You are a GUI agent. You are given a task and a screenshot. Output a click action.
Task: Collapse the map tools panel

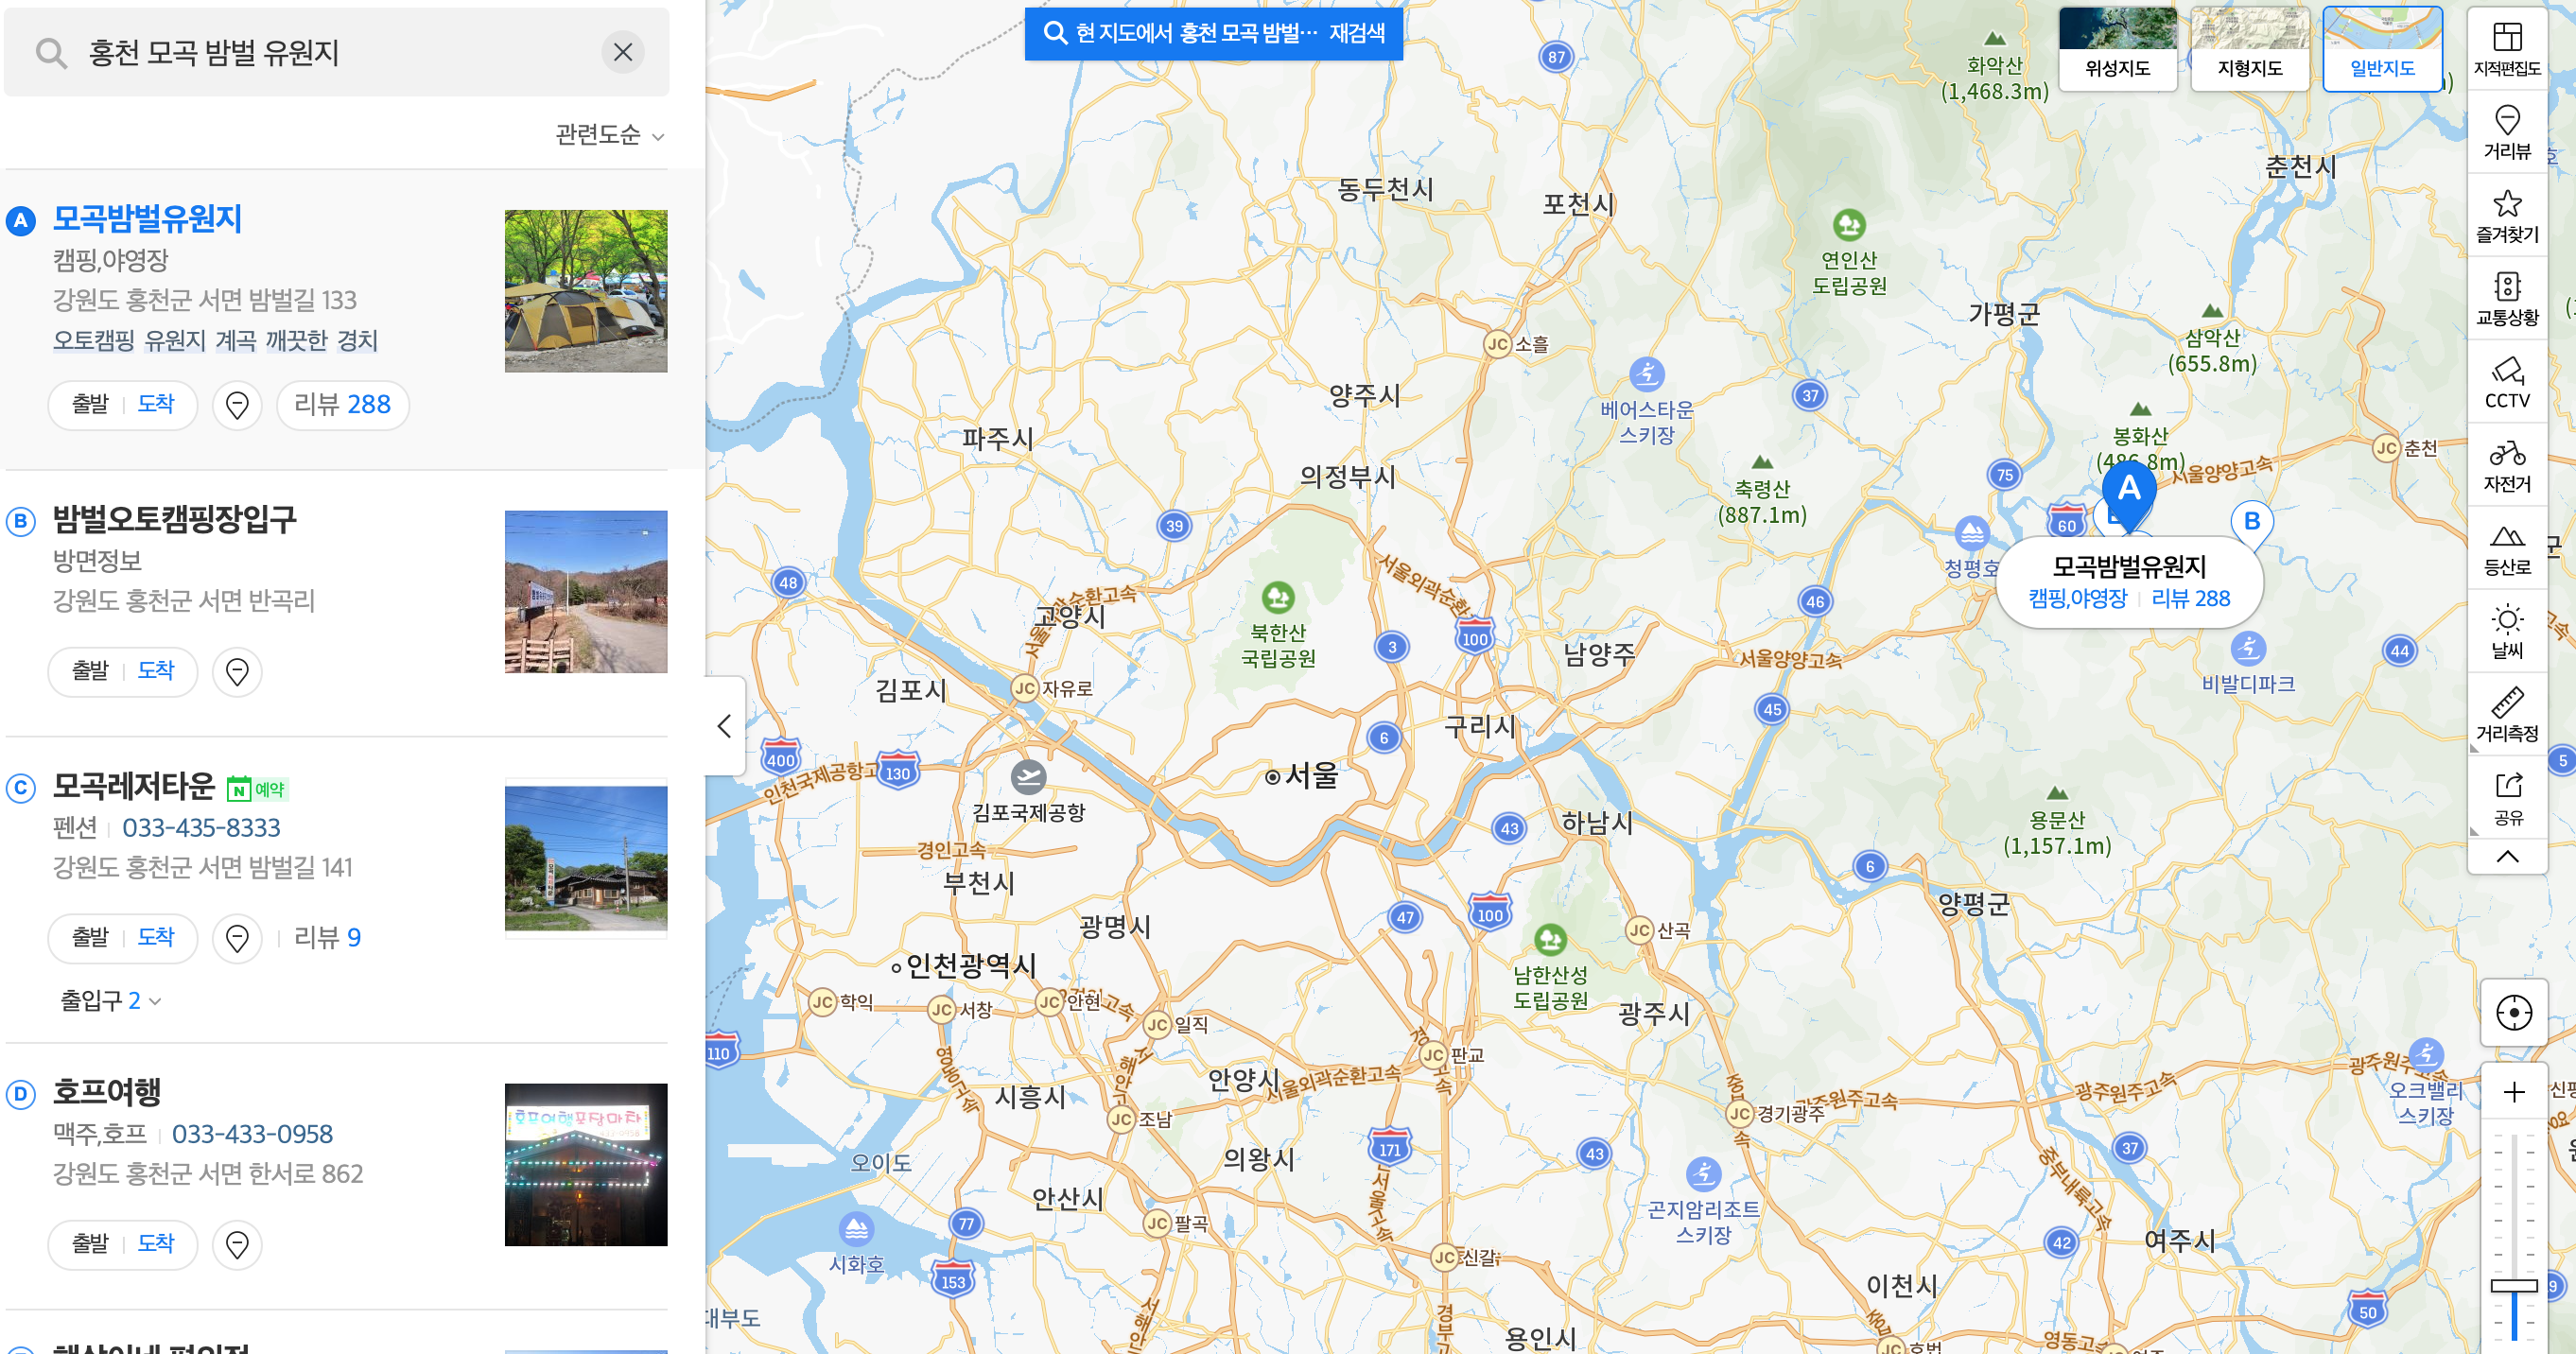click(2507, 857)
